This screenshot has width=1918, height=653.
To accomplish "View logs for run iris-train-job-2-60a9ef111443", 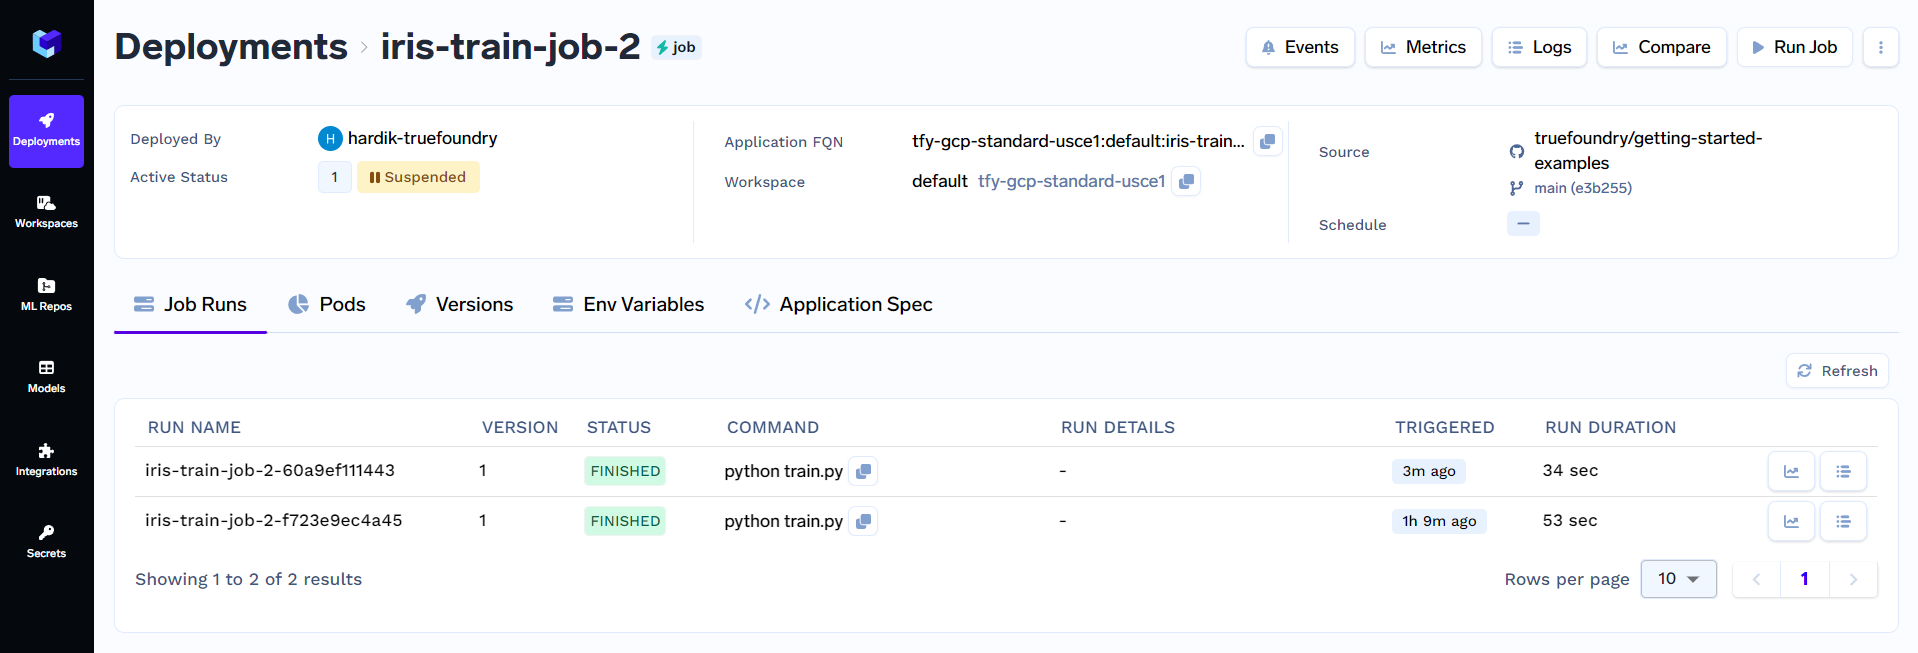I will [1843, 471].
